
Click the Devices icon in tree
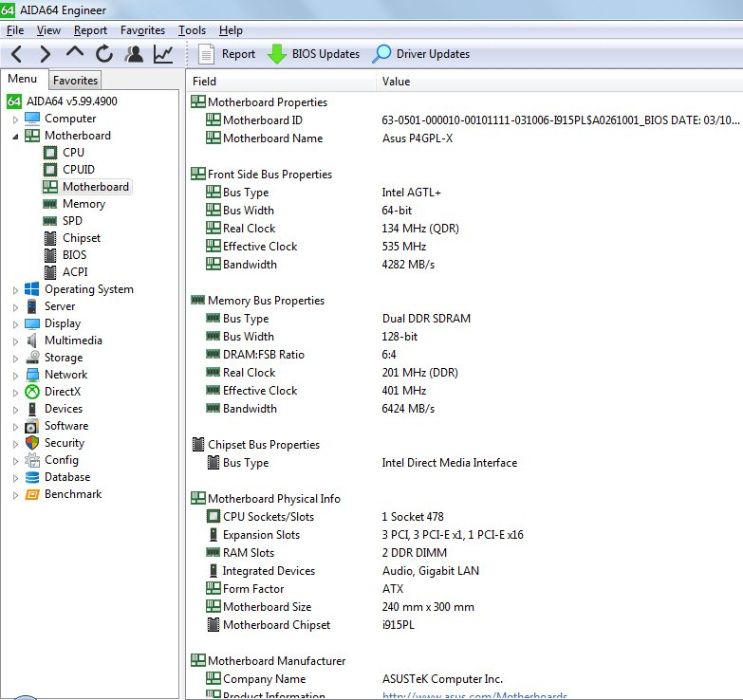32,409
